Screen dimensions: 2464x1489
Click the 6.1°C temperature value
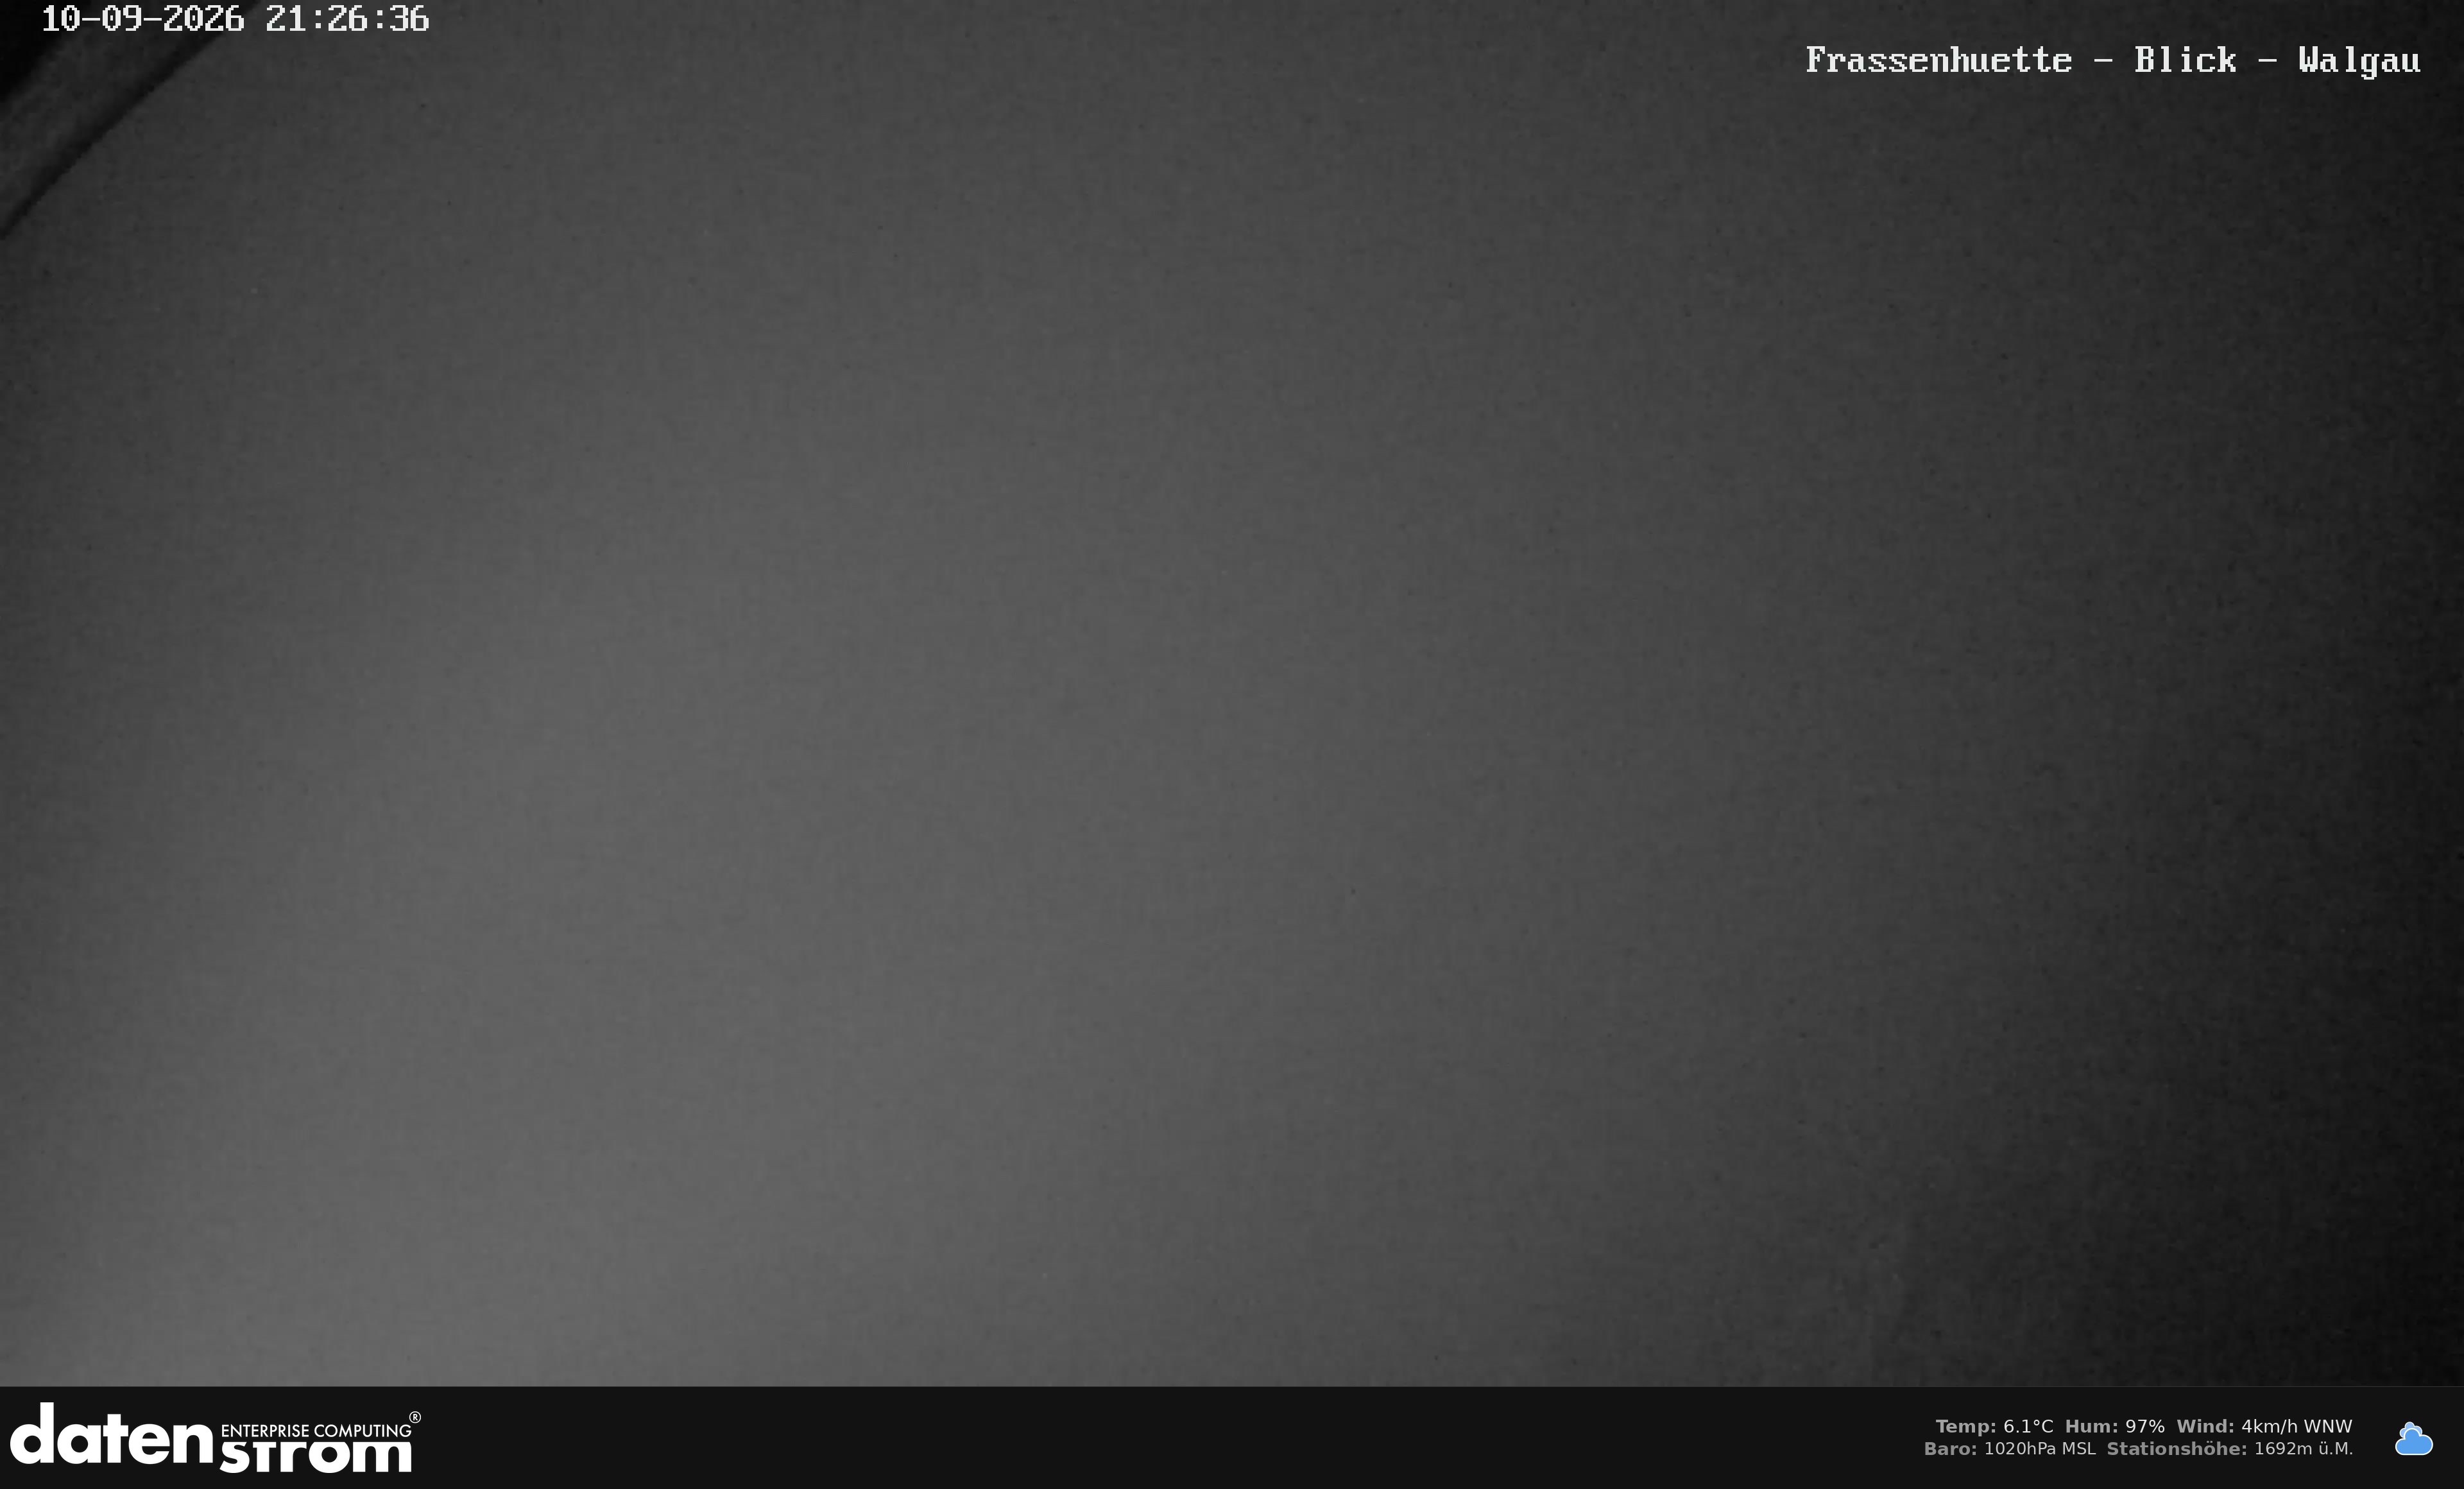click(2028, 1427)
